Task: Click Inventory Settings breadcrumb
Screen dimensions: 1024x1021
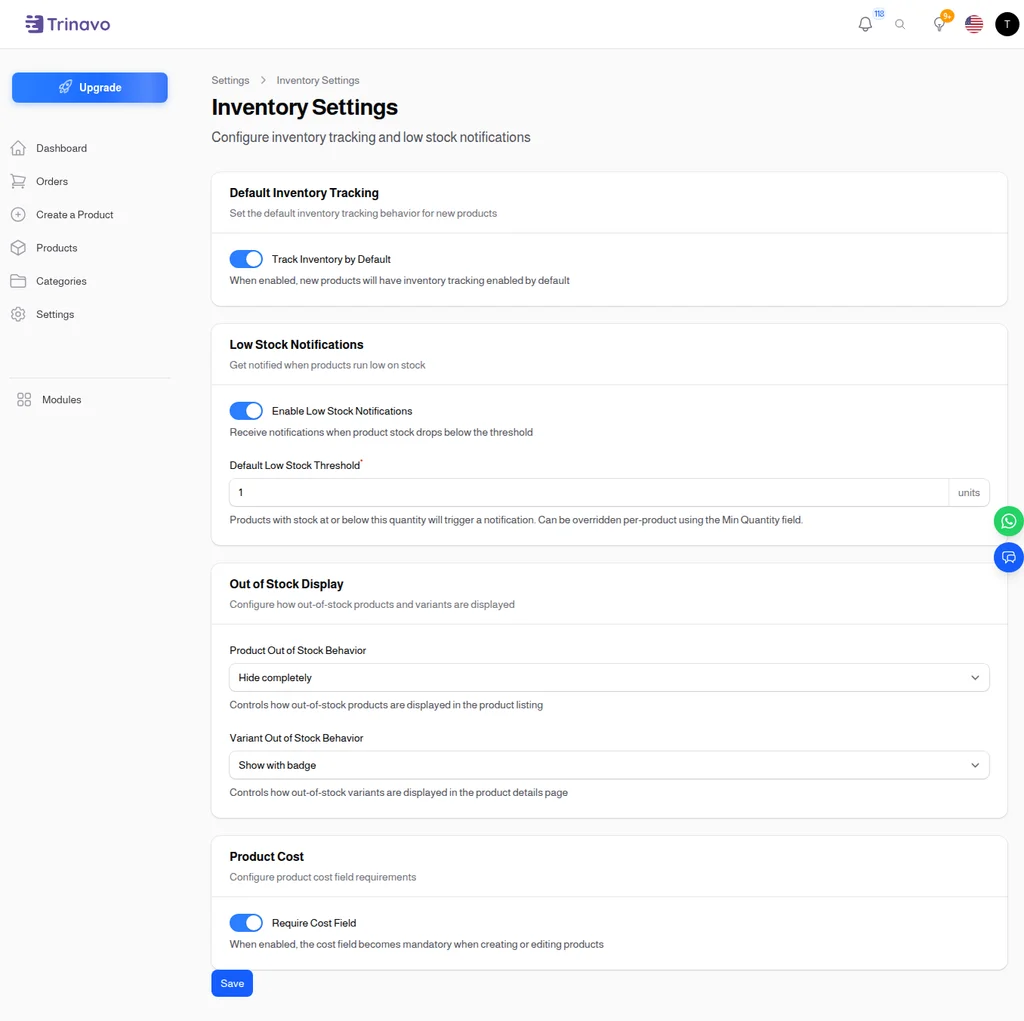Action: pos(317,80)
